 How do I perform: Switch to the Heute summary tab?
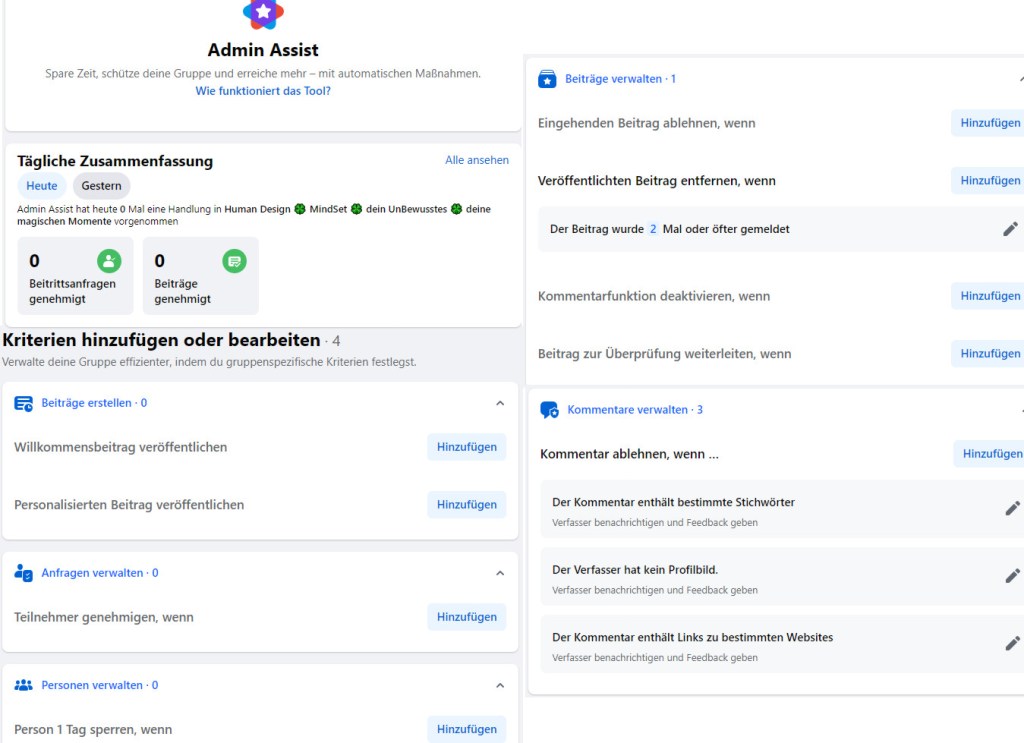click(42, 186)
